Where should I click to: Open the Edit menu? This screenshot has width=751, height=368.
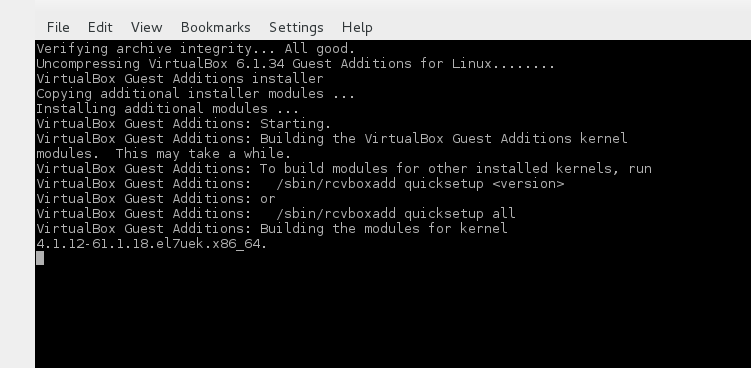point(100,27)
